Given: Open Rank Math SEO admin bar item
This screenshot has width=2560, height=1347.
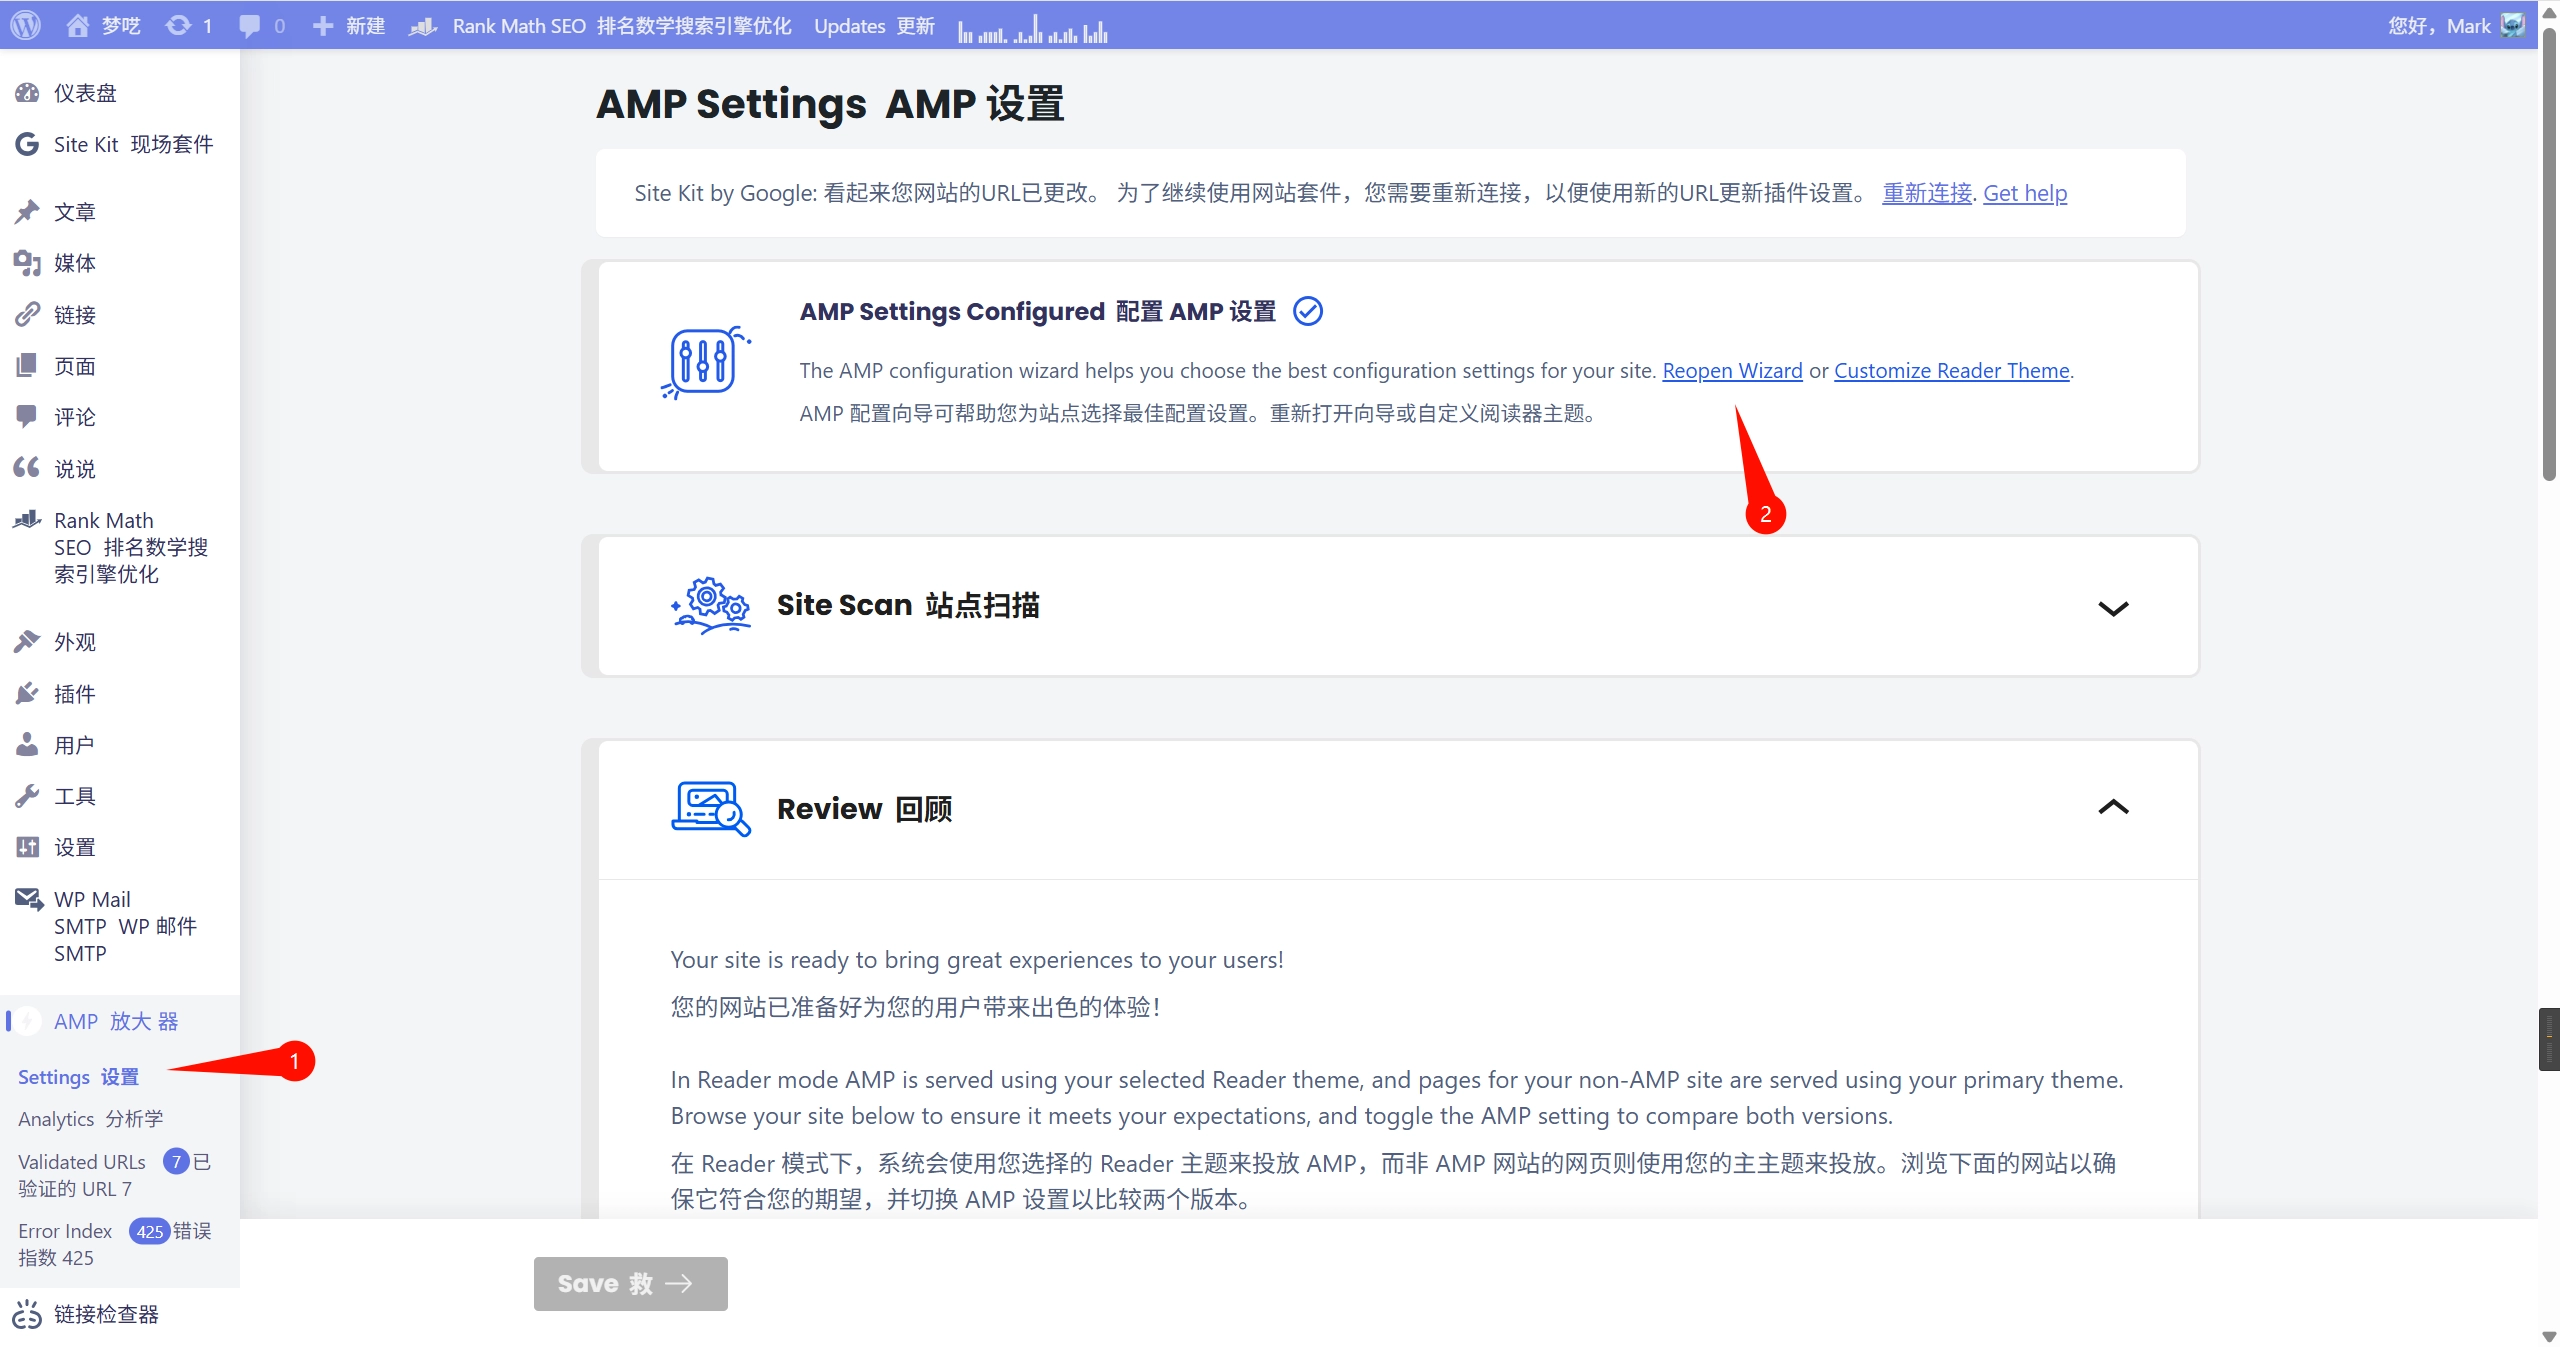Looking at the screenshot, I should pos(600,26).
